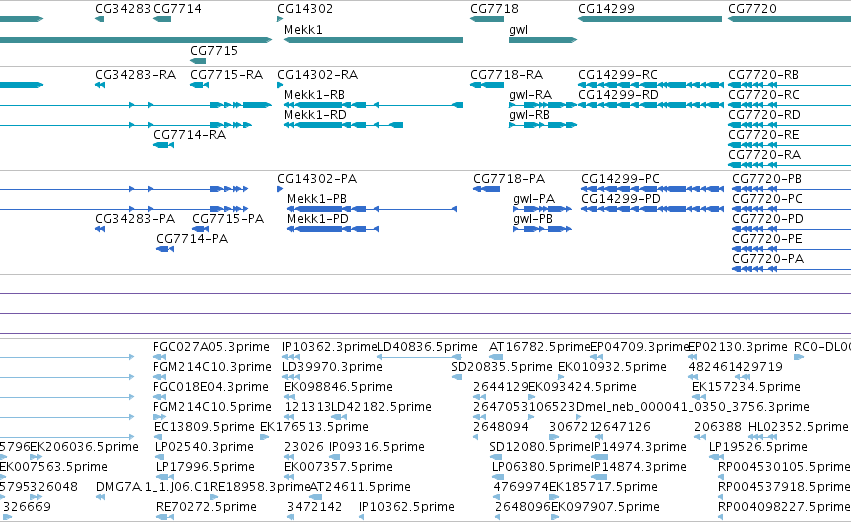
Task: Select the CG7714 gene label
Action: pos(177,9)
